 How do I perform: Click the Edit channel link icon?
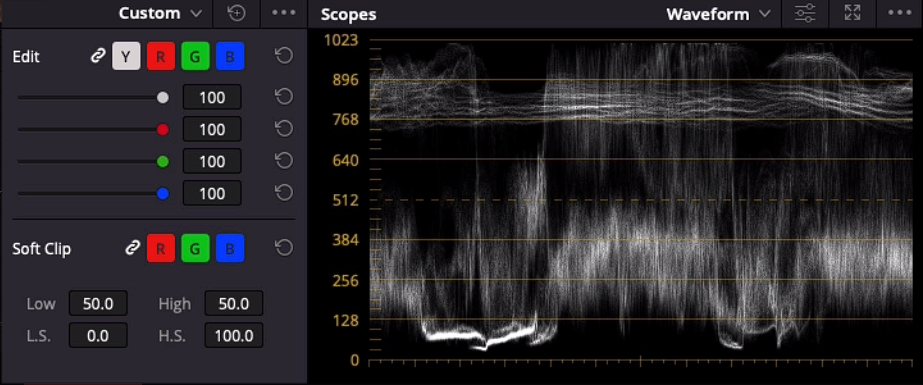(x=97, y=57)
